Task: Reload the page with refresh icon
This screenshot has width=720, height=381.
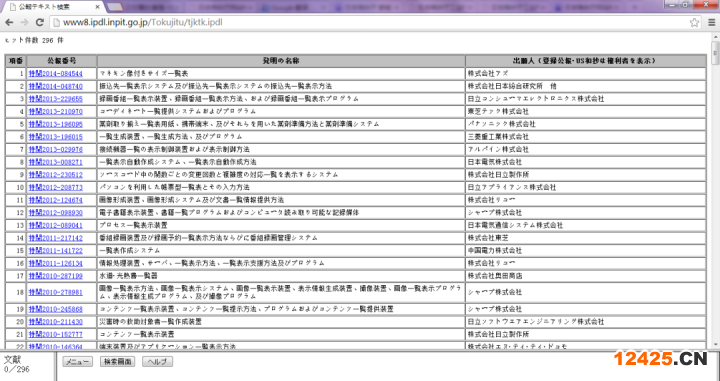Action: (39, 22)
